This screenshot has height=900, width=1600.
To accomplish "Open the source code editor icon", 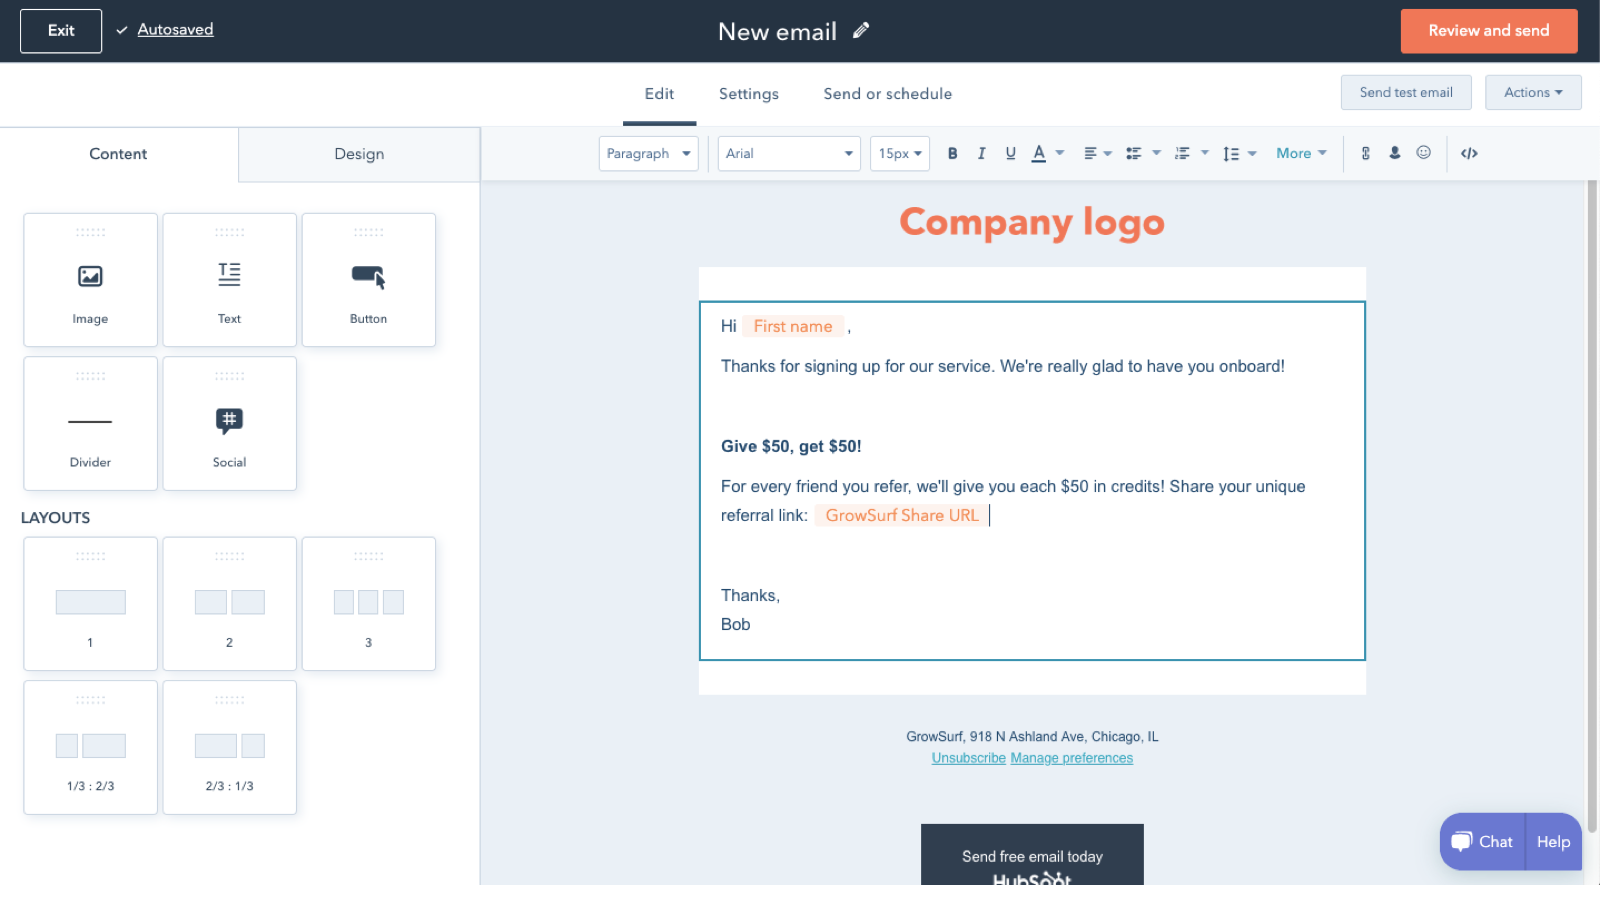I will click(x=1468, y=153).
